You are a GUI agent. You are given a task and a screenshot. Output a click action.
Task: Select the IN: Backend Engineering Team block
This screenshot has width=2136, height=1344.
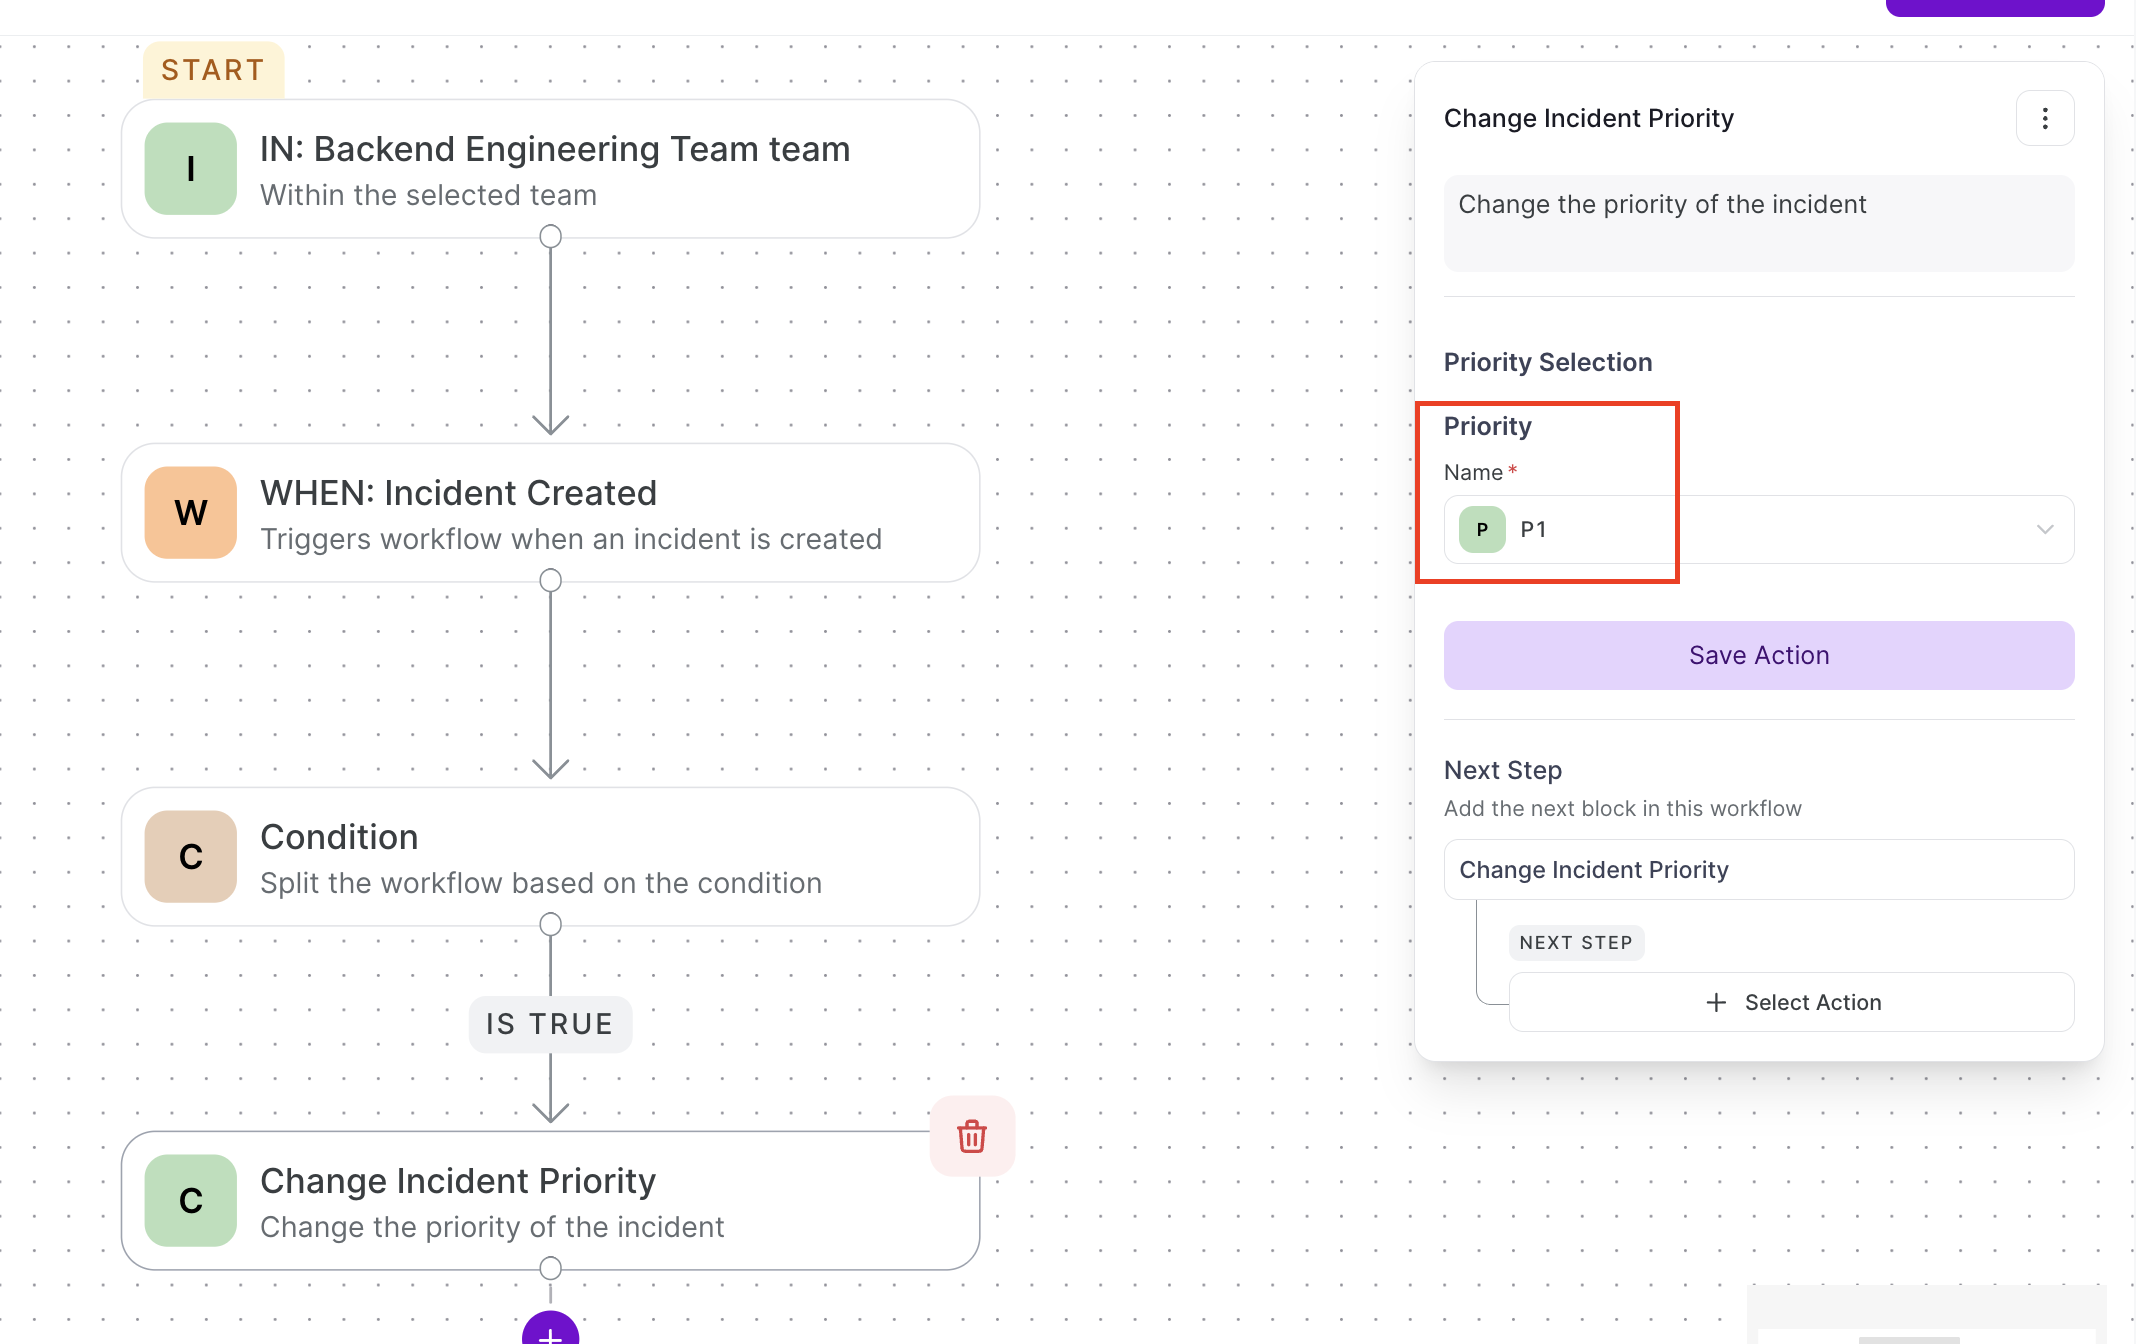(x=550, y=169)
